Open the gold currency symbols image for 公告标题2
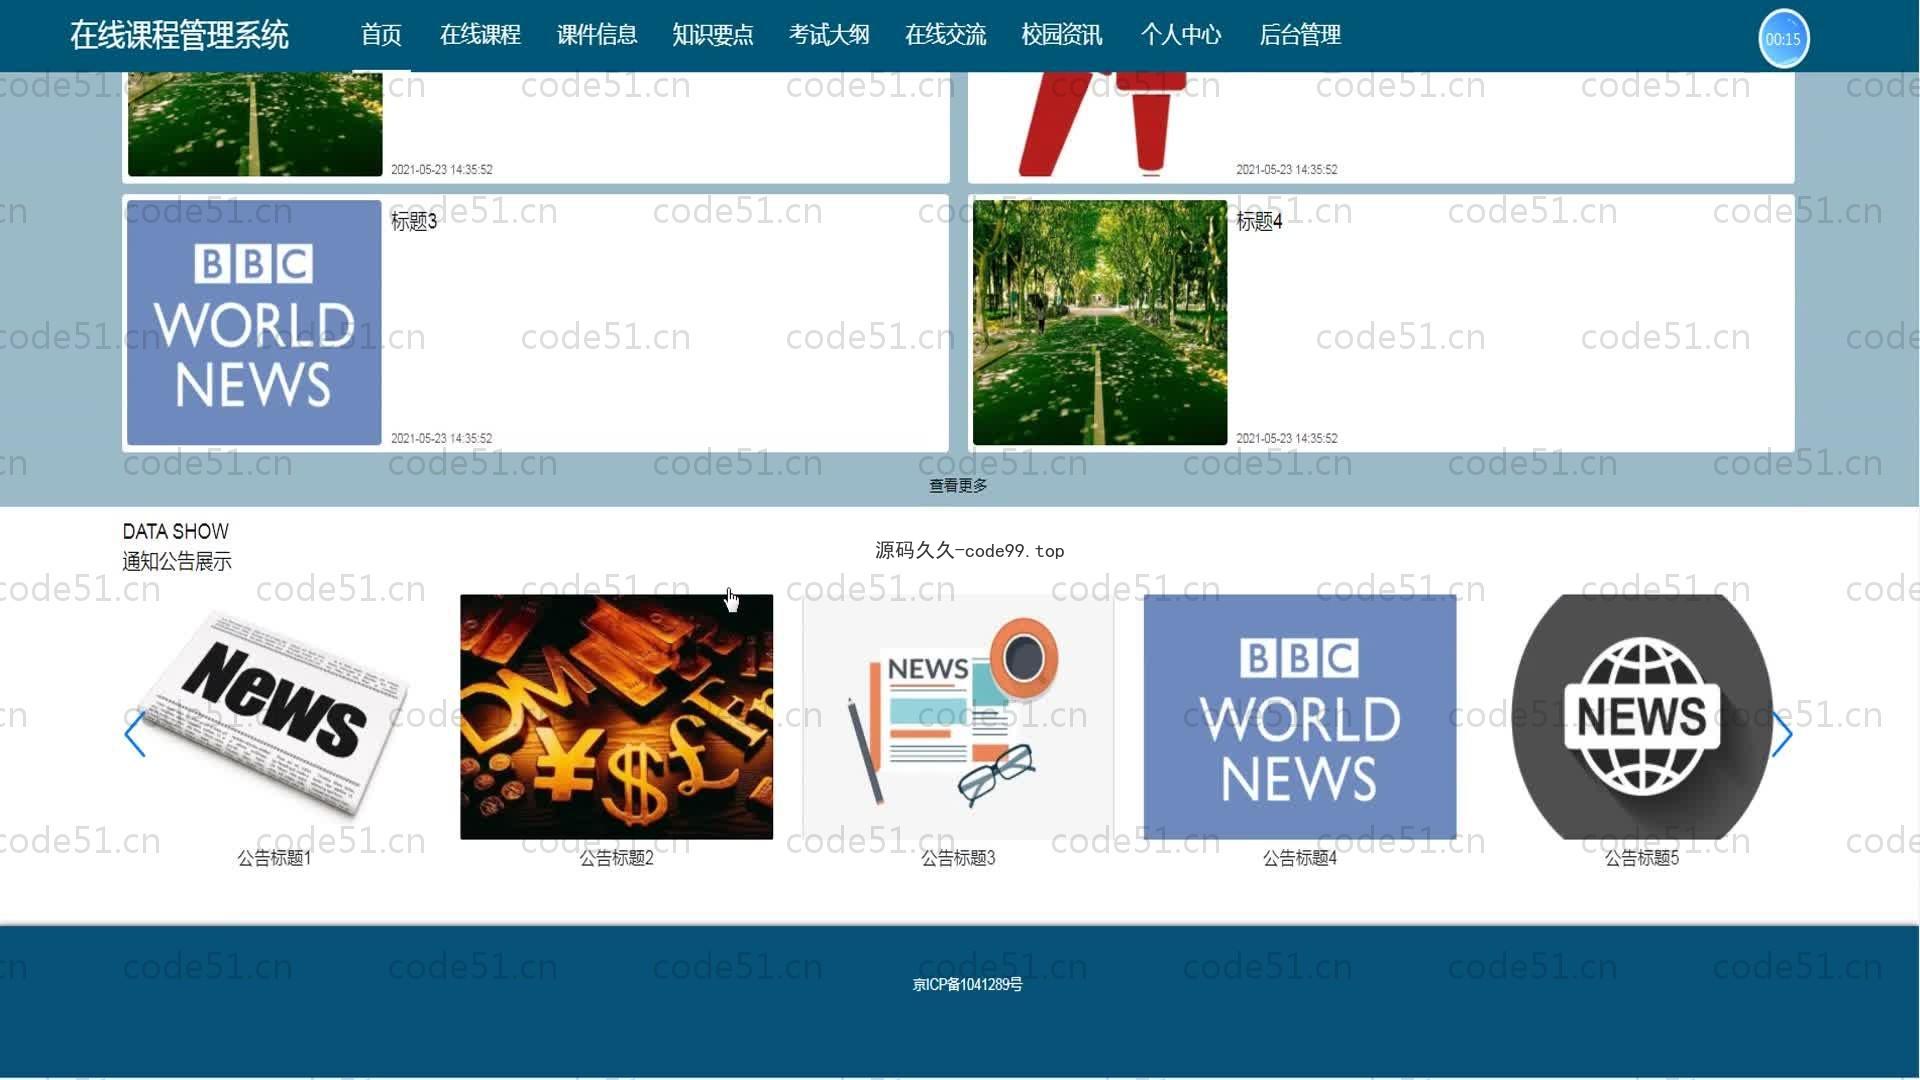Screen dimensions: 1920x1080 pyautogui.click(x=616, y=717)
